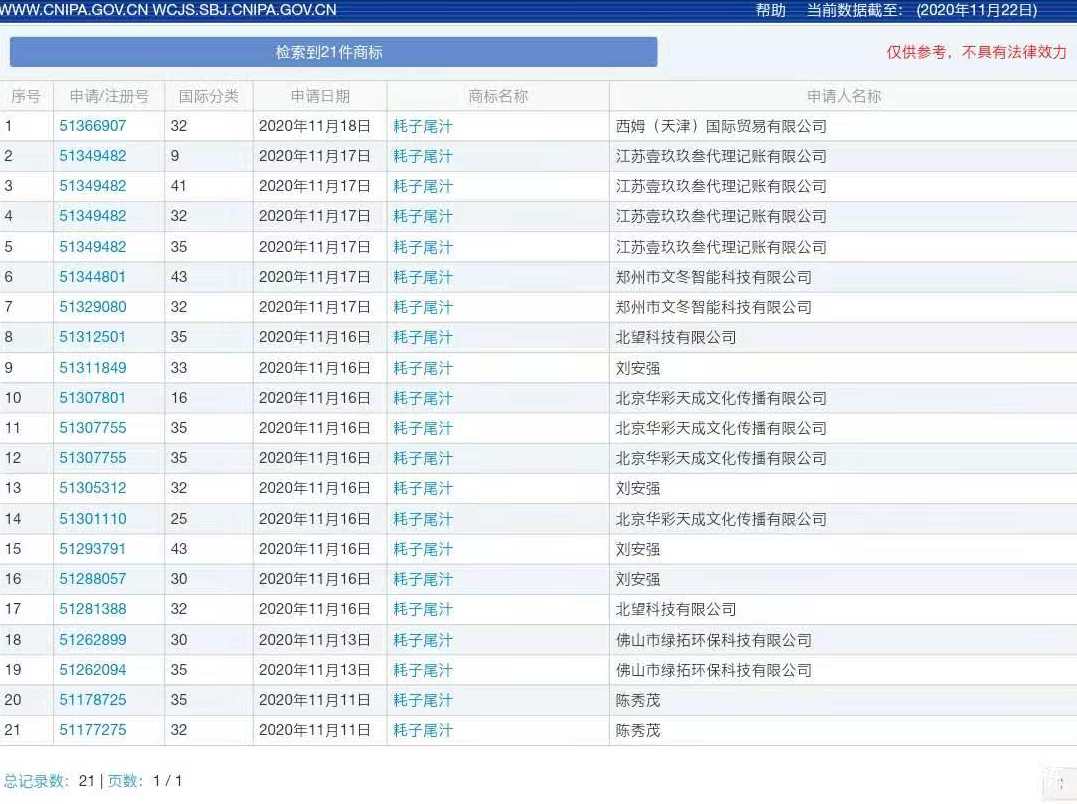Open 耗子尾汁 trademark name in row 6

pyautogui.click(x=423, y=277)
